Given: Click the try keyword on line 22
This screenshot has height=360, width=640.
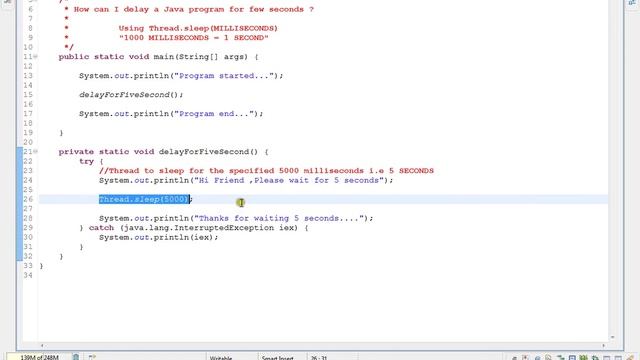Looking at the screenshot, I should (x=87, y=161).
